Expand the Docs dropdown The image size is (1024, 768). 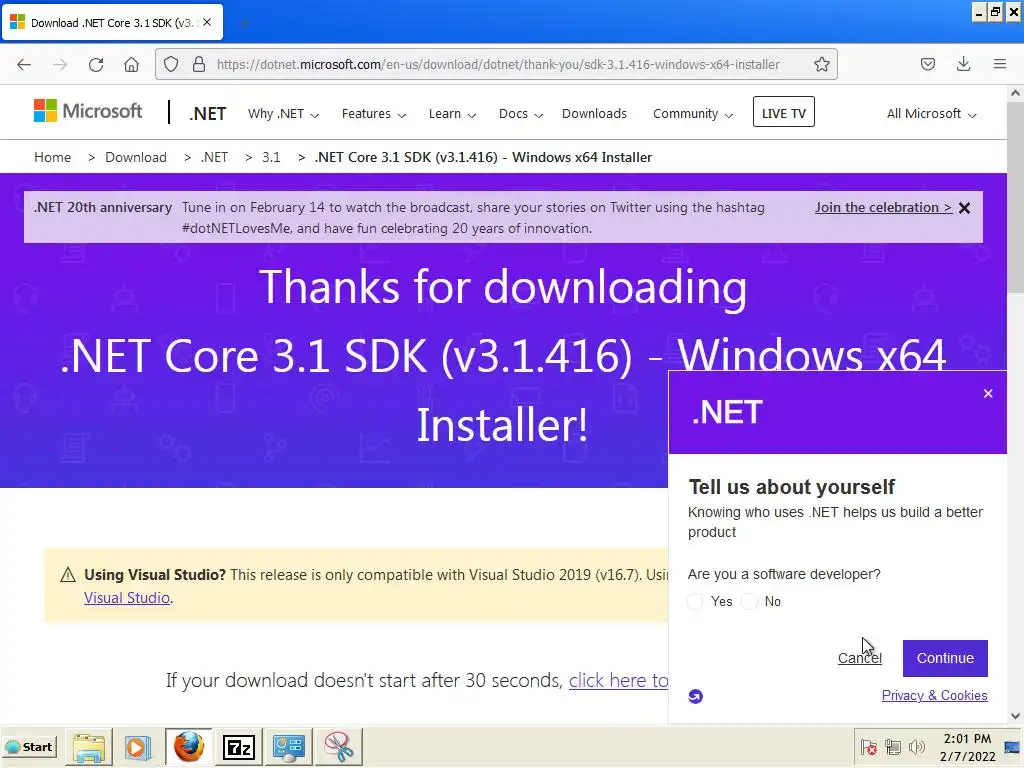pyautogui.click(x=520, y=114)
